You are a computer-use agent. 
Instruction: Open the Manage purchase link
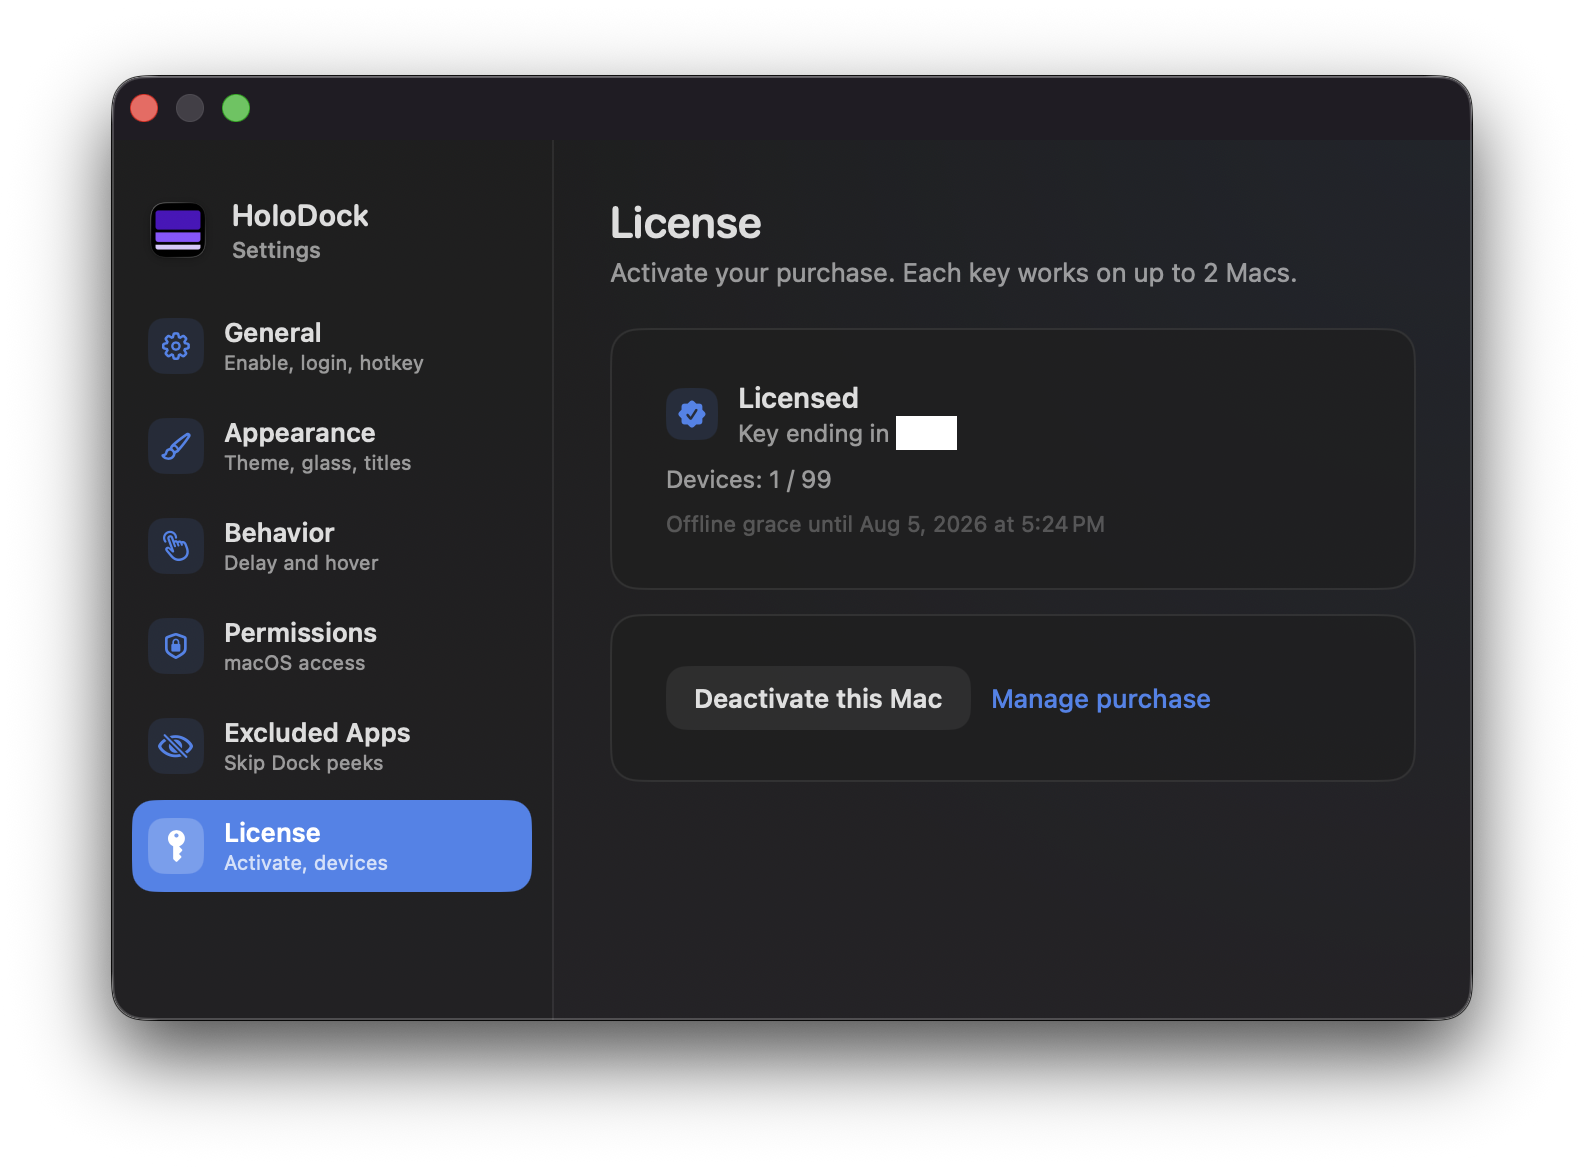pyautogui.click(x=1101, y=699)
